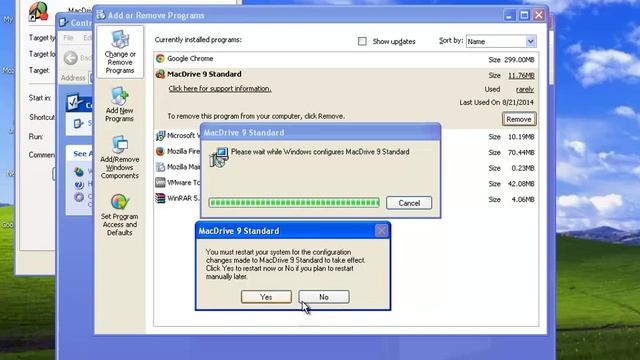Click the 10.19MB size value

click(x=521, y=137)
